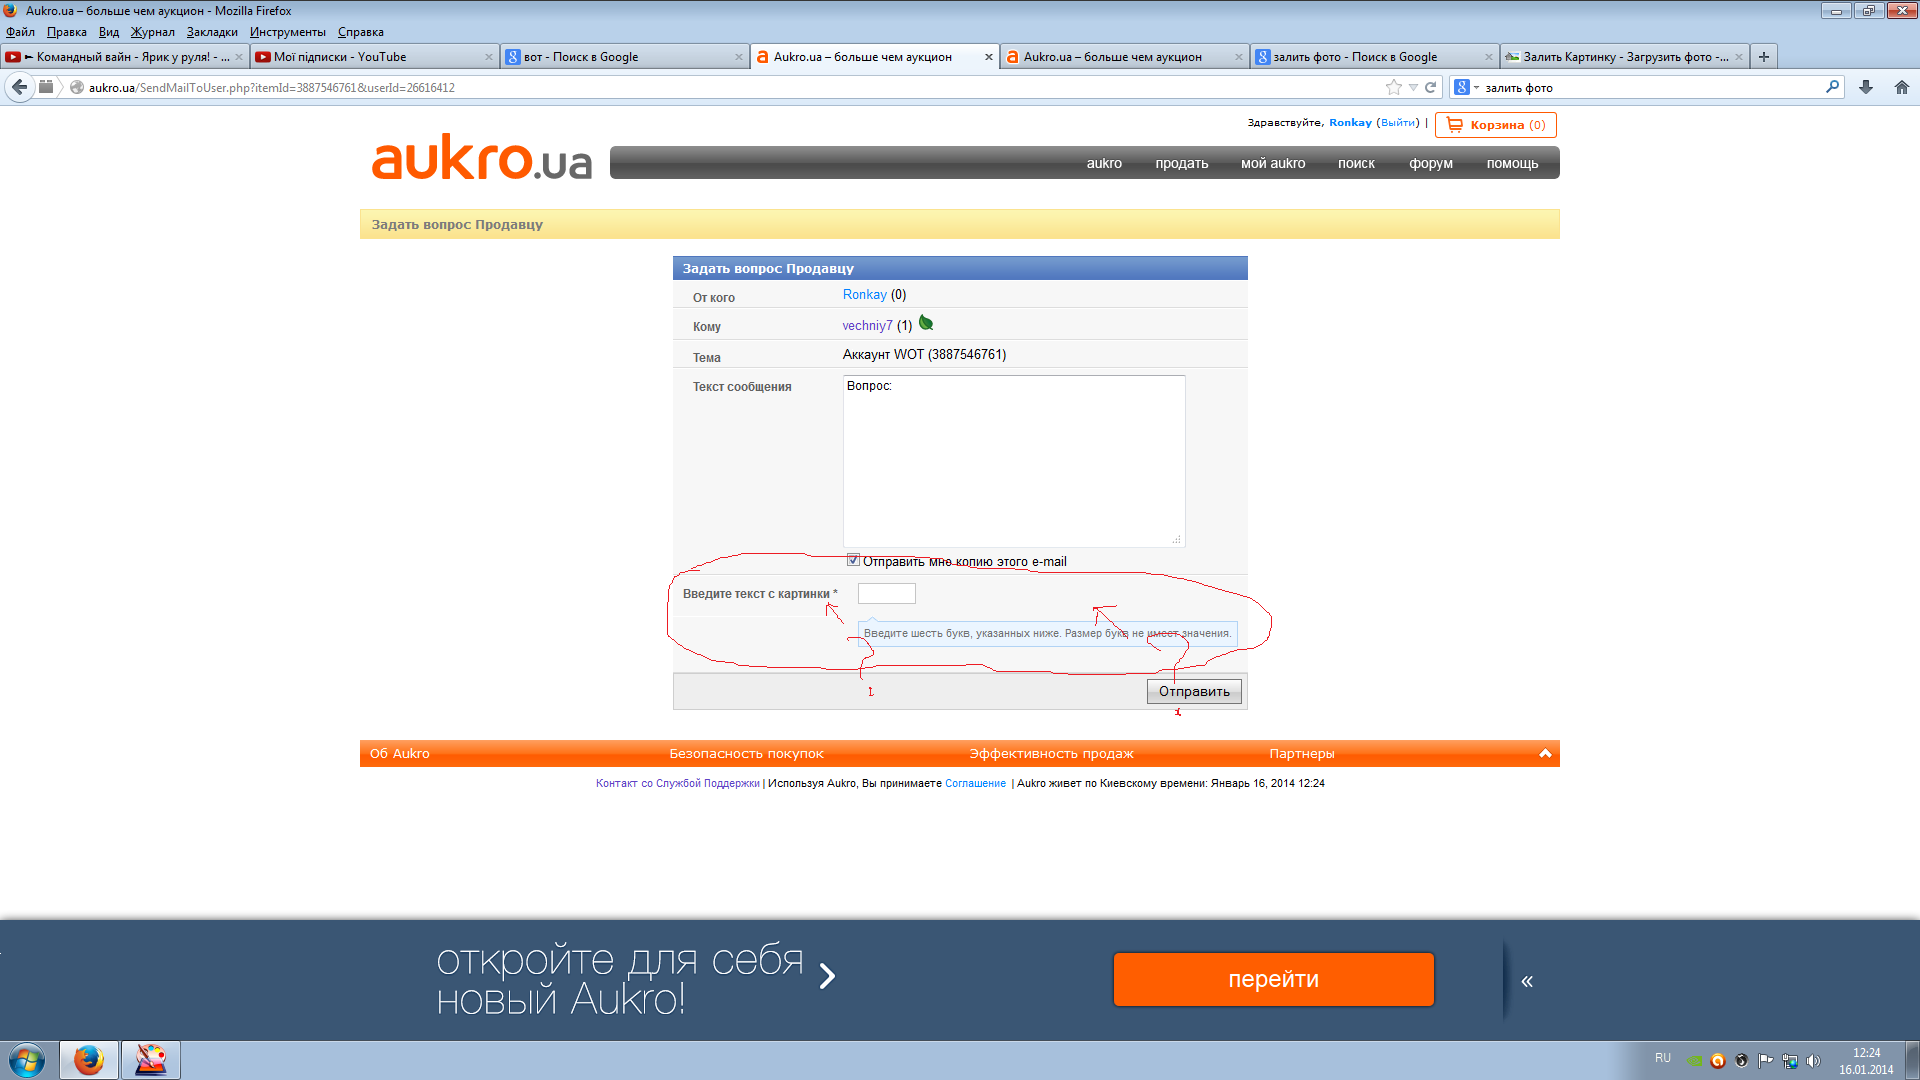Click Эффективность продаж footer section
1920x1080 pixels.
pos(1051,754)
